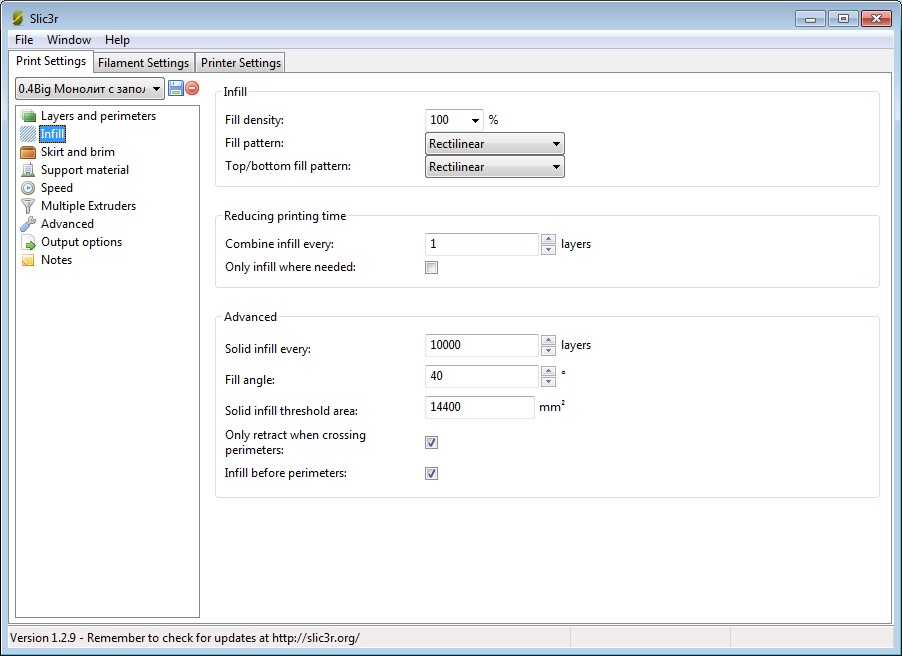Enable Only infill where needed checkbox
This screenshot has height=656, width=902.
point(432,268)
